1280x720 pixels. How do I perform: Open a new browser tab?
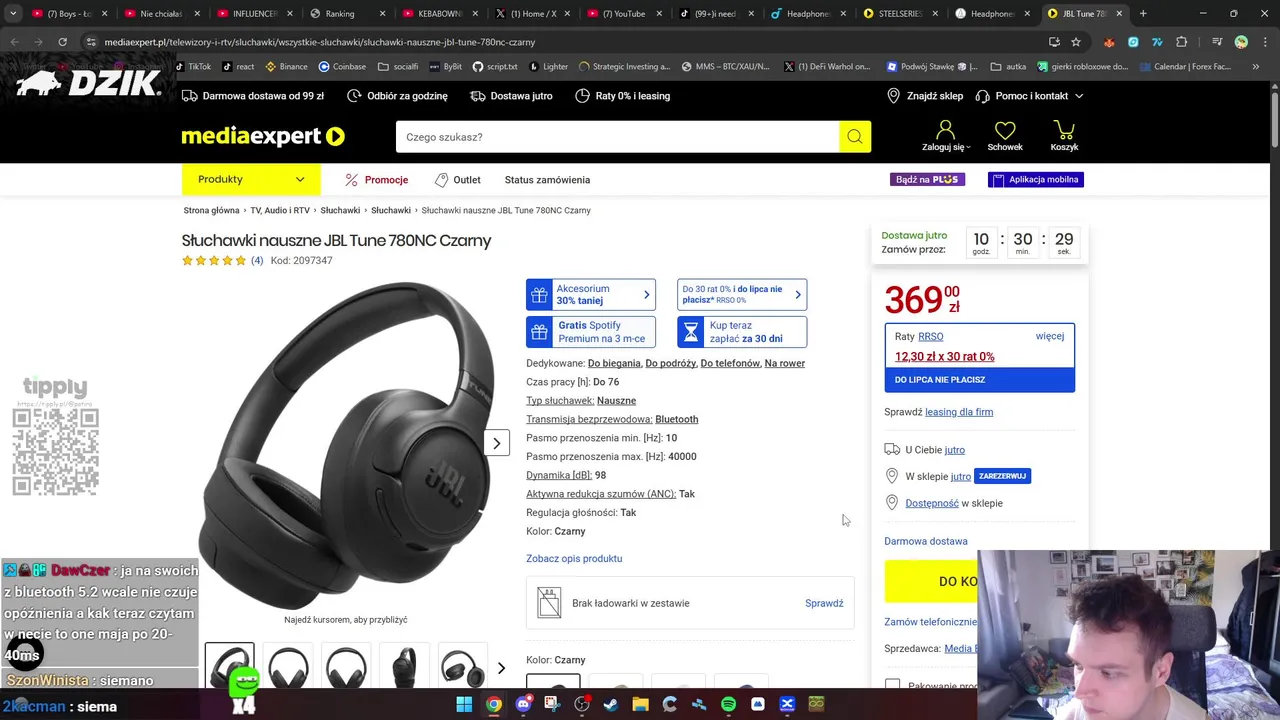click(1143, 14)
